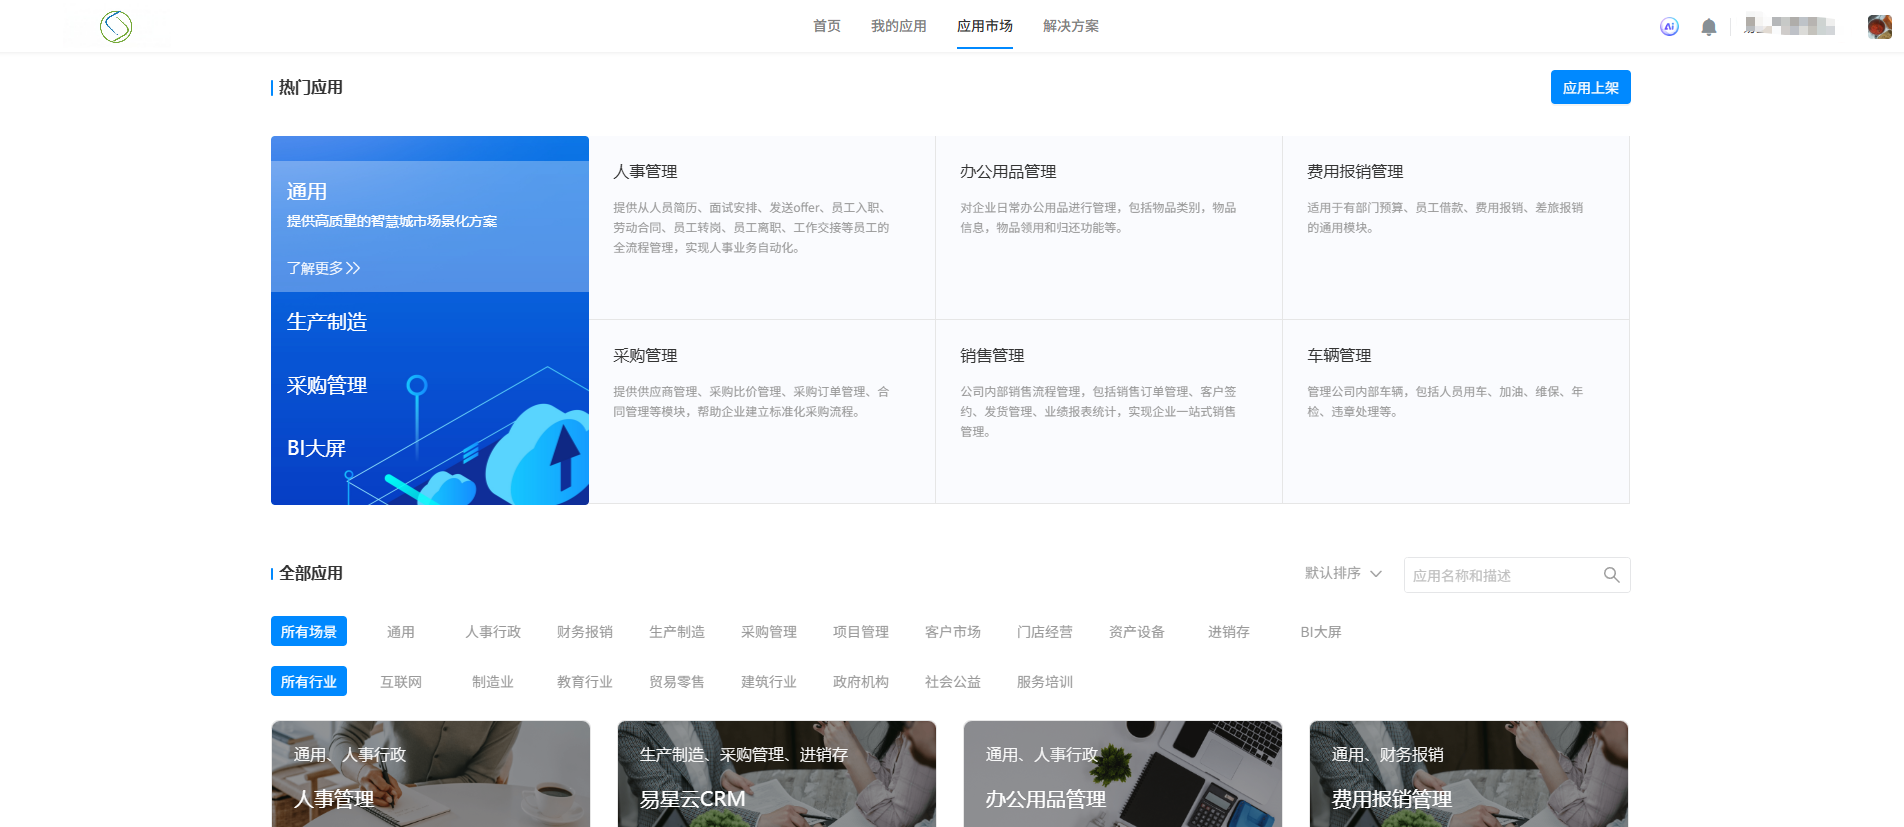The image size is (1904, 827).
Task: Open the 车辆管理 hot app card
Action: [x=1455, y=411]
